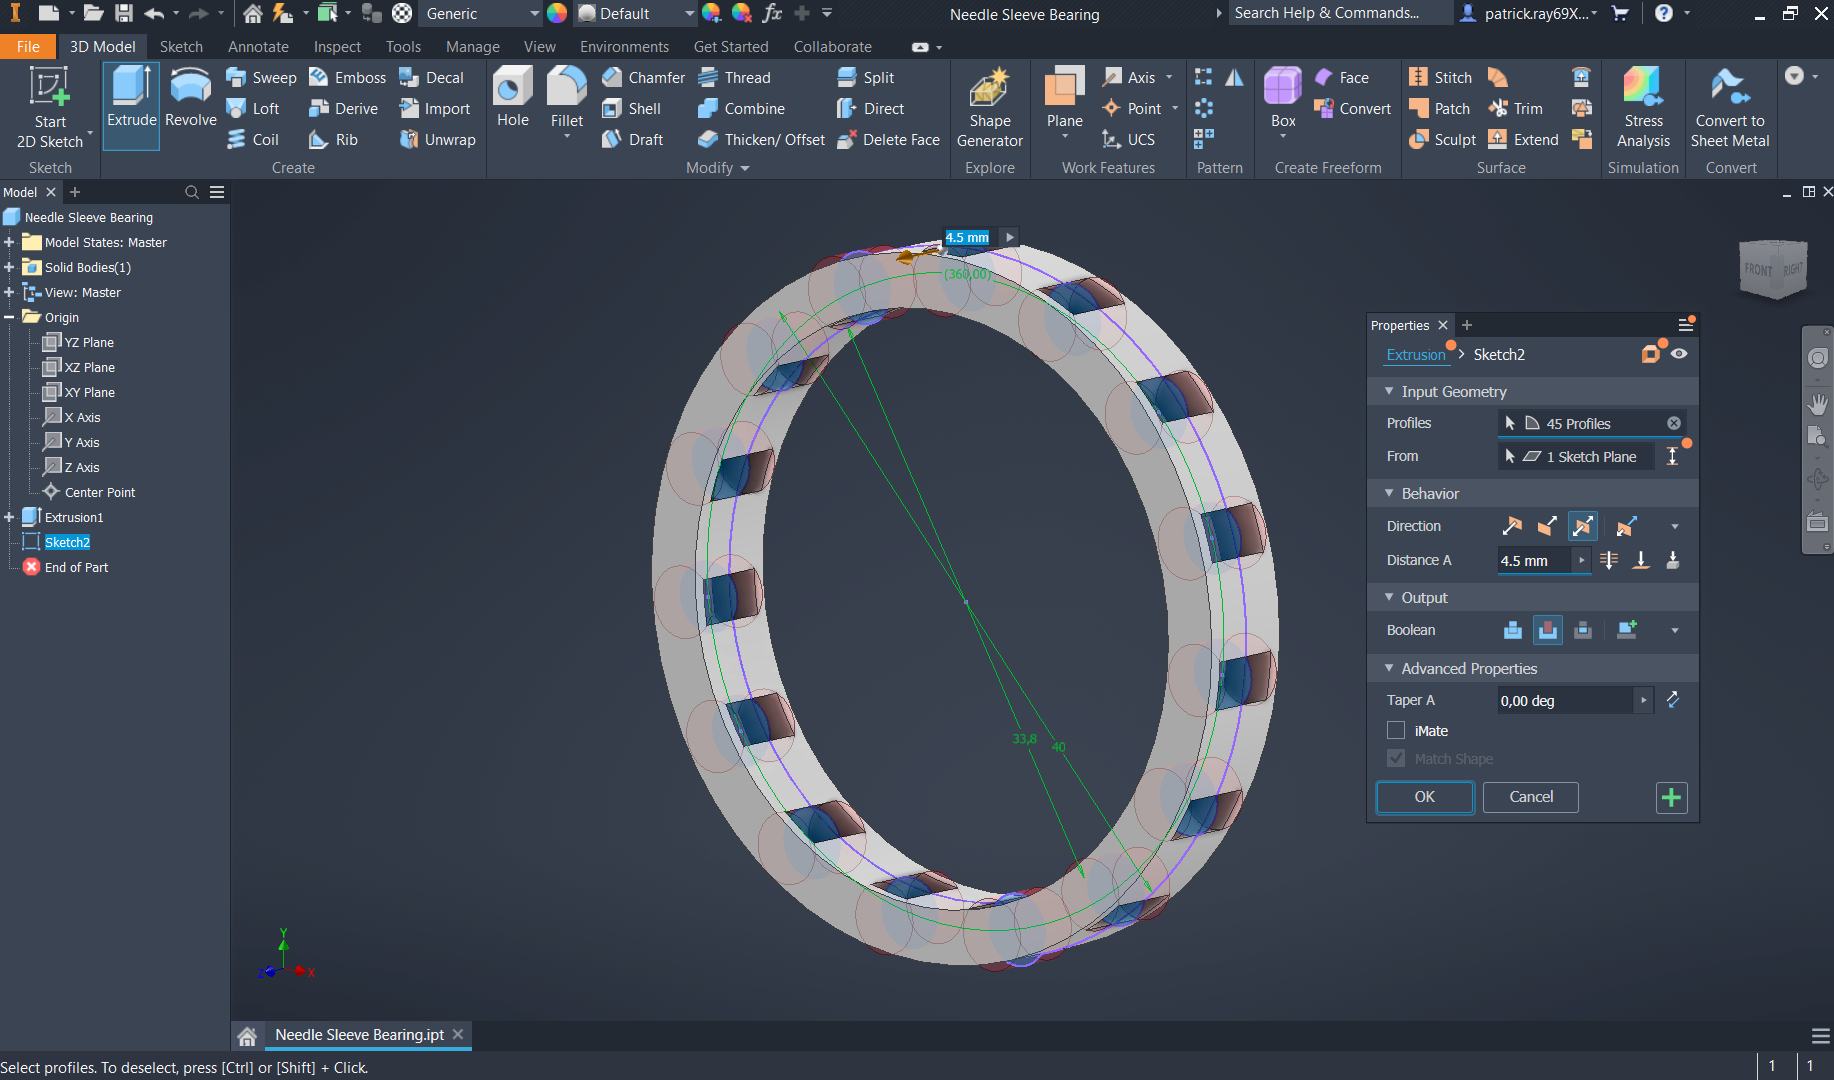Screen dimensions: 1834x1080
Task: Open the Annotate ribbon tab
Action: coord(258,47)
